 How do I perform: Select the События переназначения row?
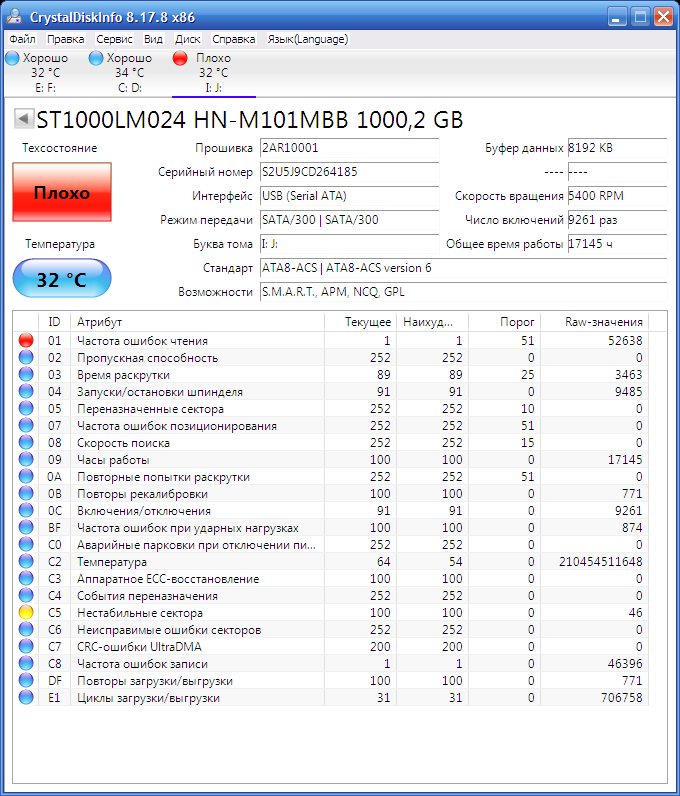331,595
